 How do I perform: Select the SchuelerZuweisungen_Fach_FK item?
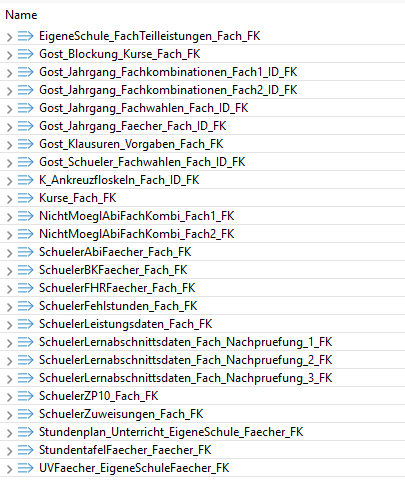202,414
